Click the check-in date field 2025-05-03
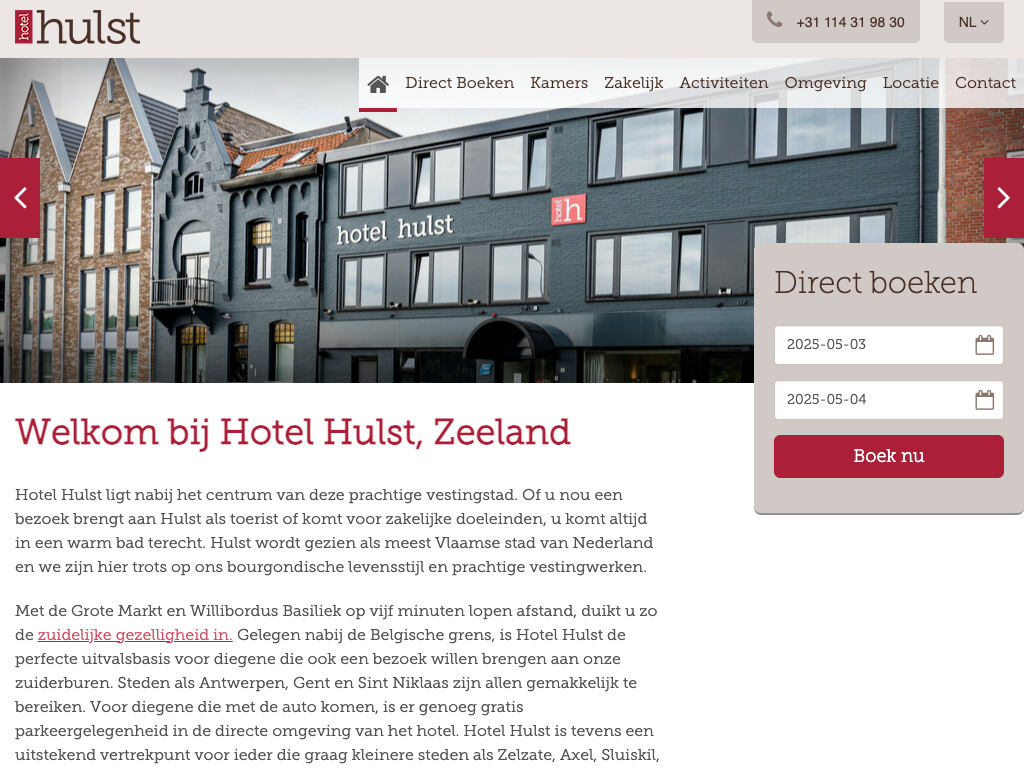This screenshot has width=1024, height=768. [888, 345]
